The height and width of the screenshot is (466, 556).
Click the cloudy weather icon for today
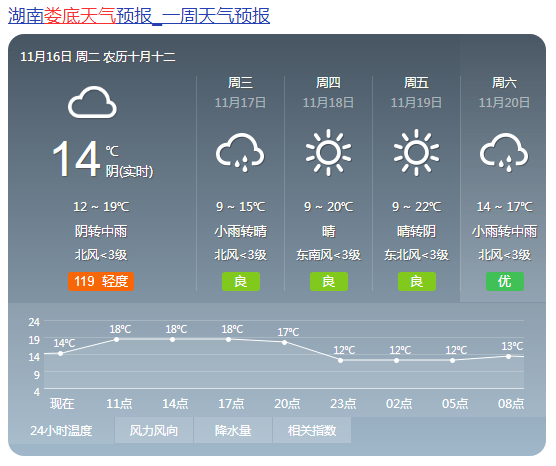(92, 102)
